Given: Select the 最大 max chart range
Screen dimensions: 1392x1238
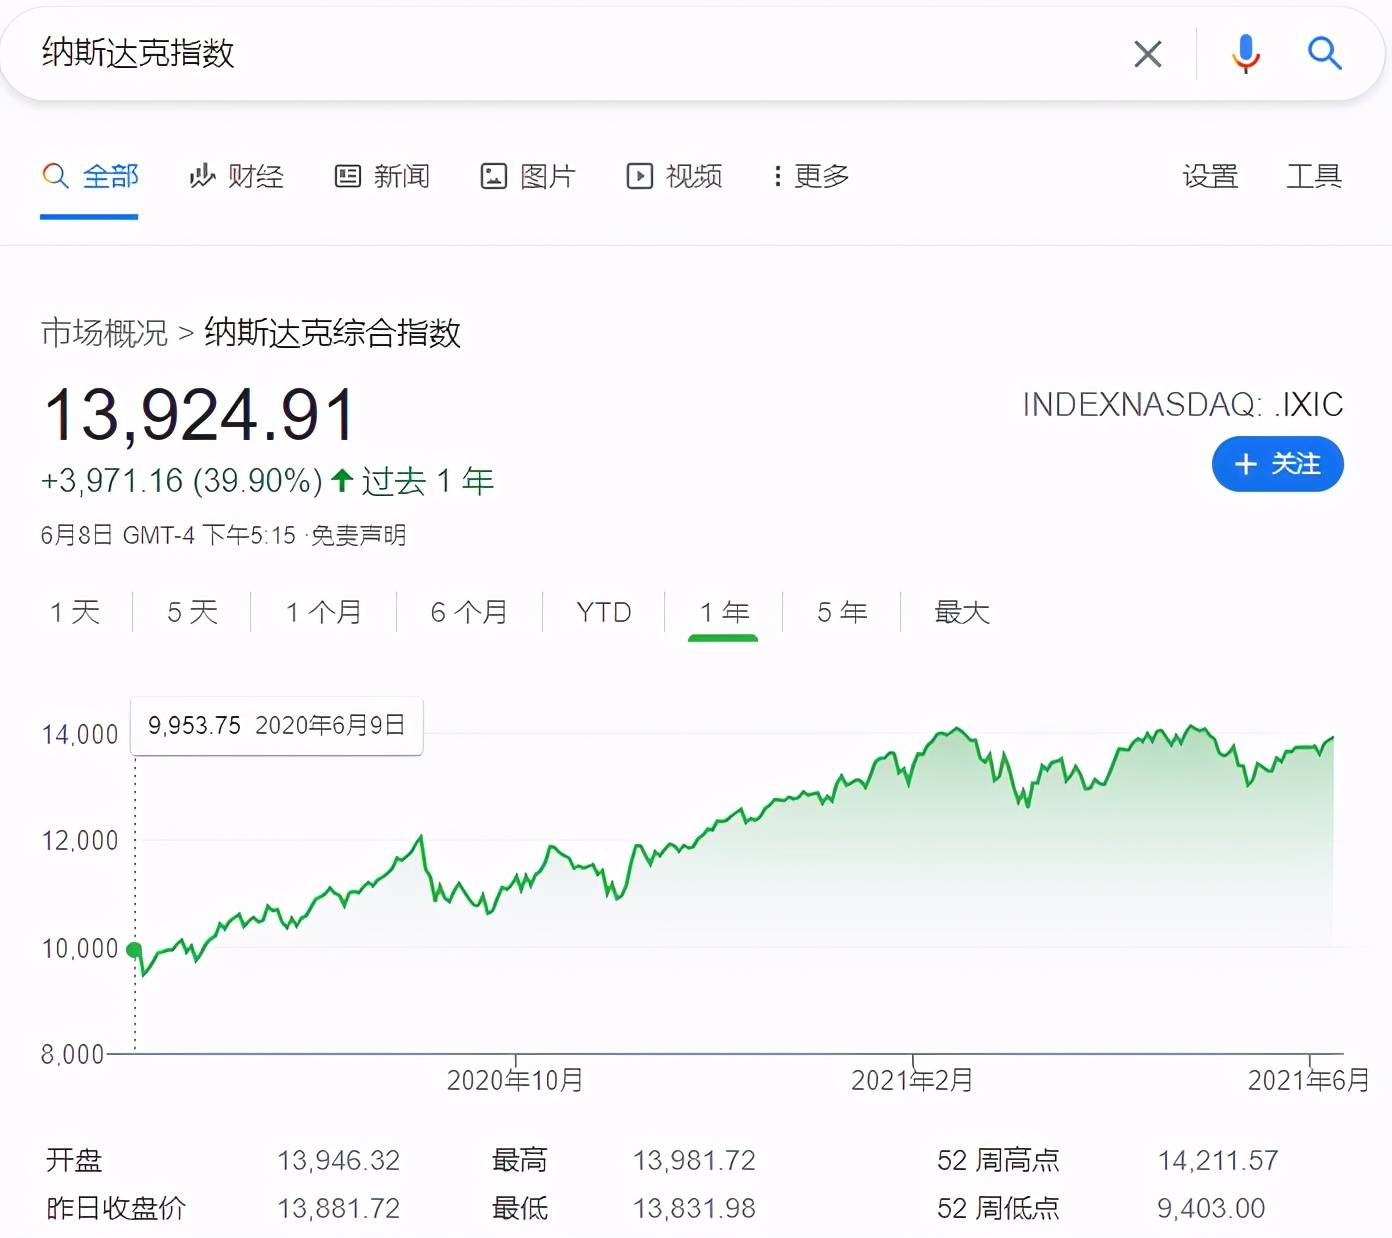Looking at the screenshot, I should click(961, 612).
